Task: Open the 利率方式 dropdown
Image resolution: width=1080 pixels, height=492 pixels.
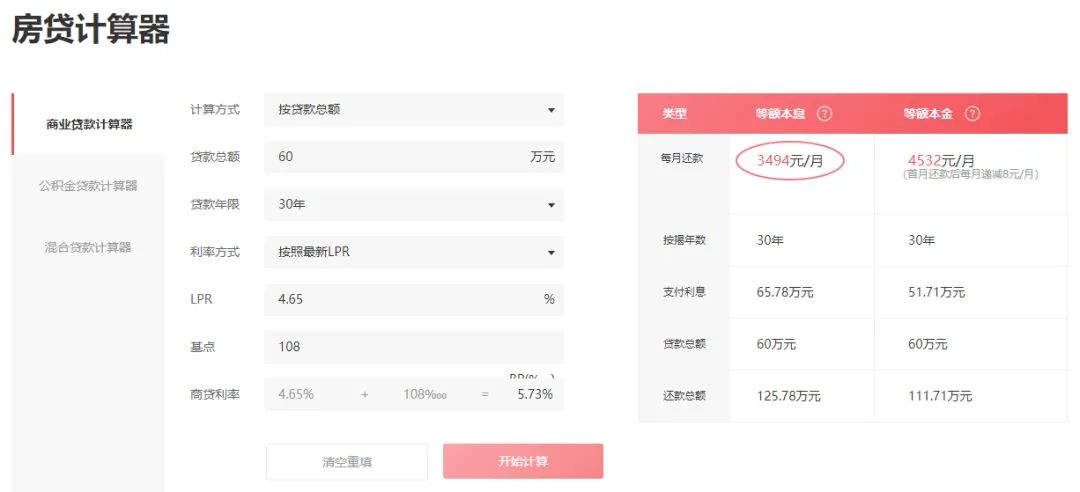Action: tap(414, 252)
